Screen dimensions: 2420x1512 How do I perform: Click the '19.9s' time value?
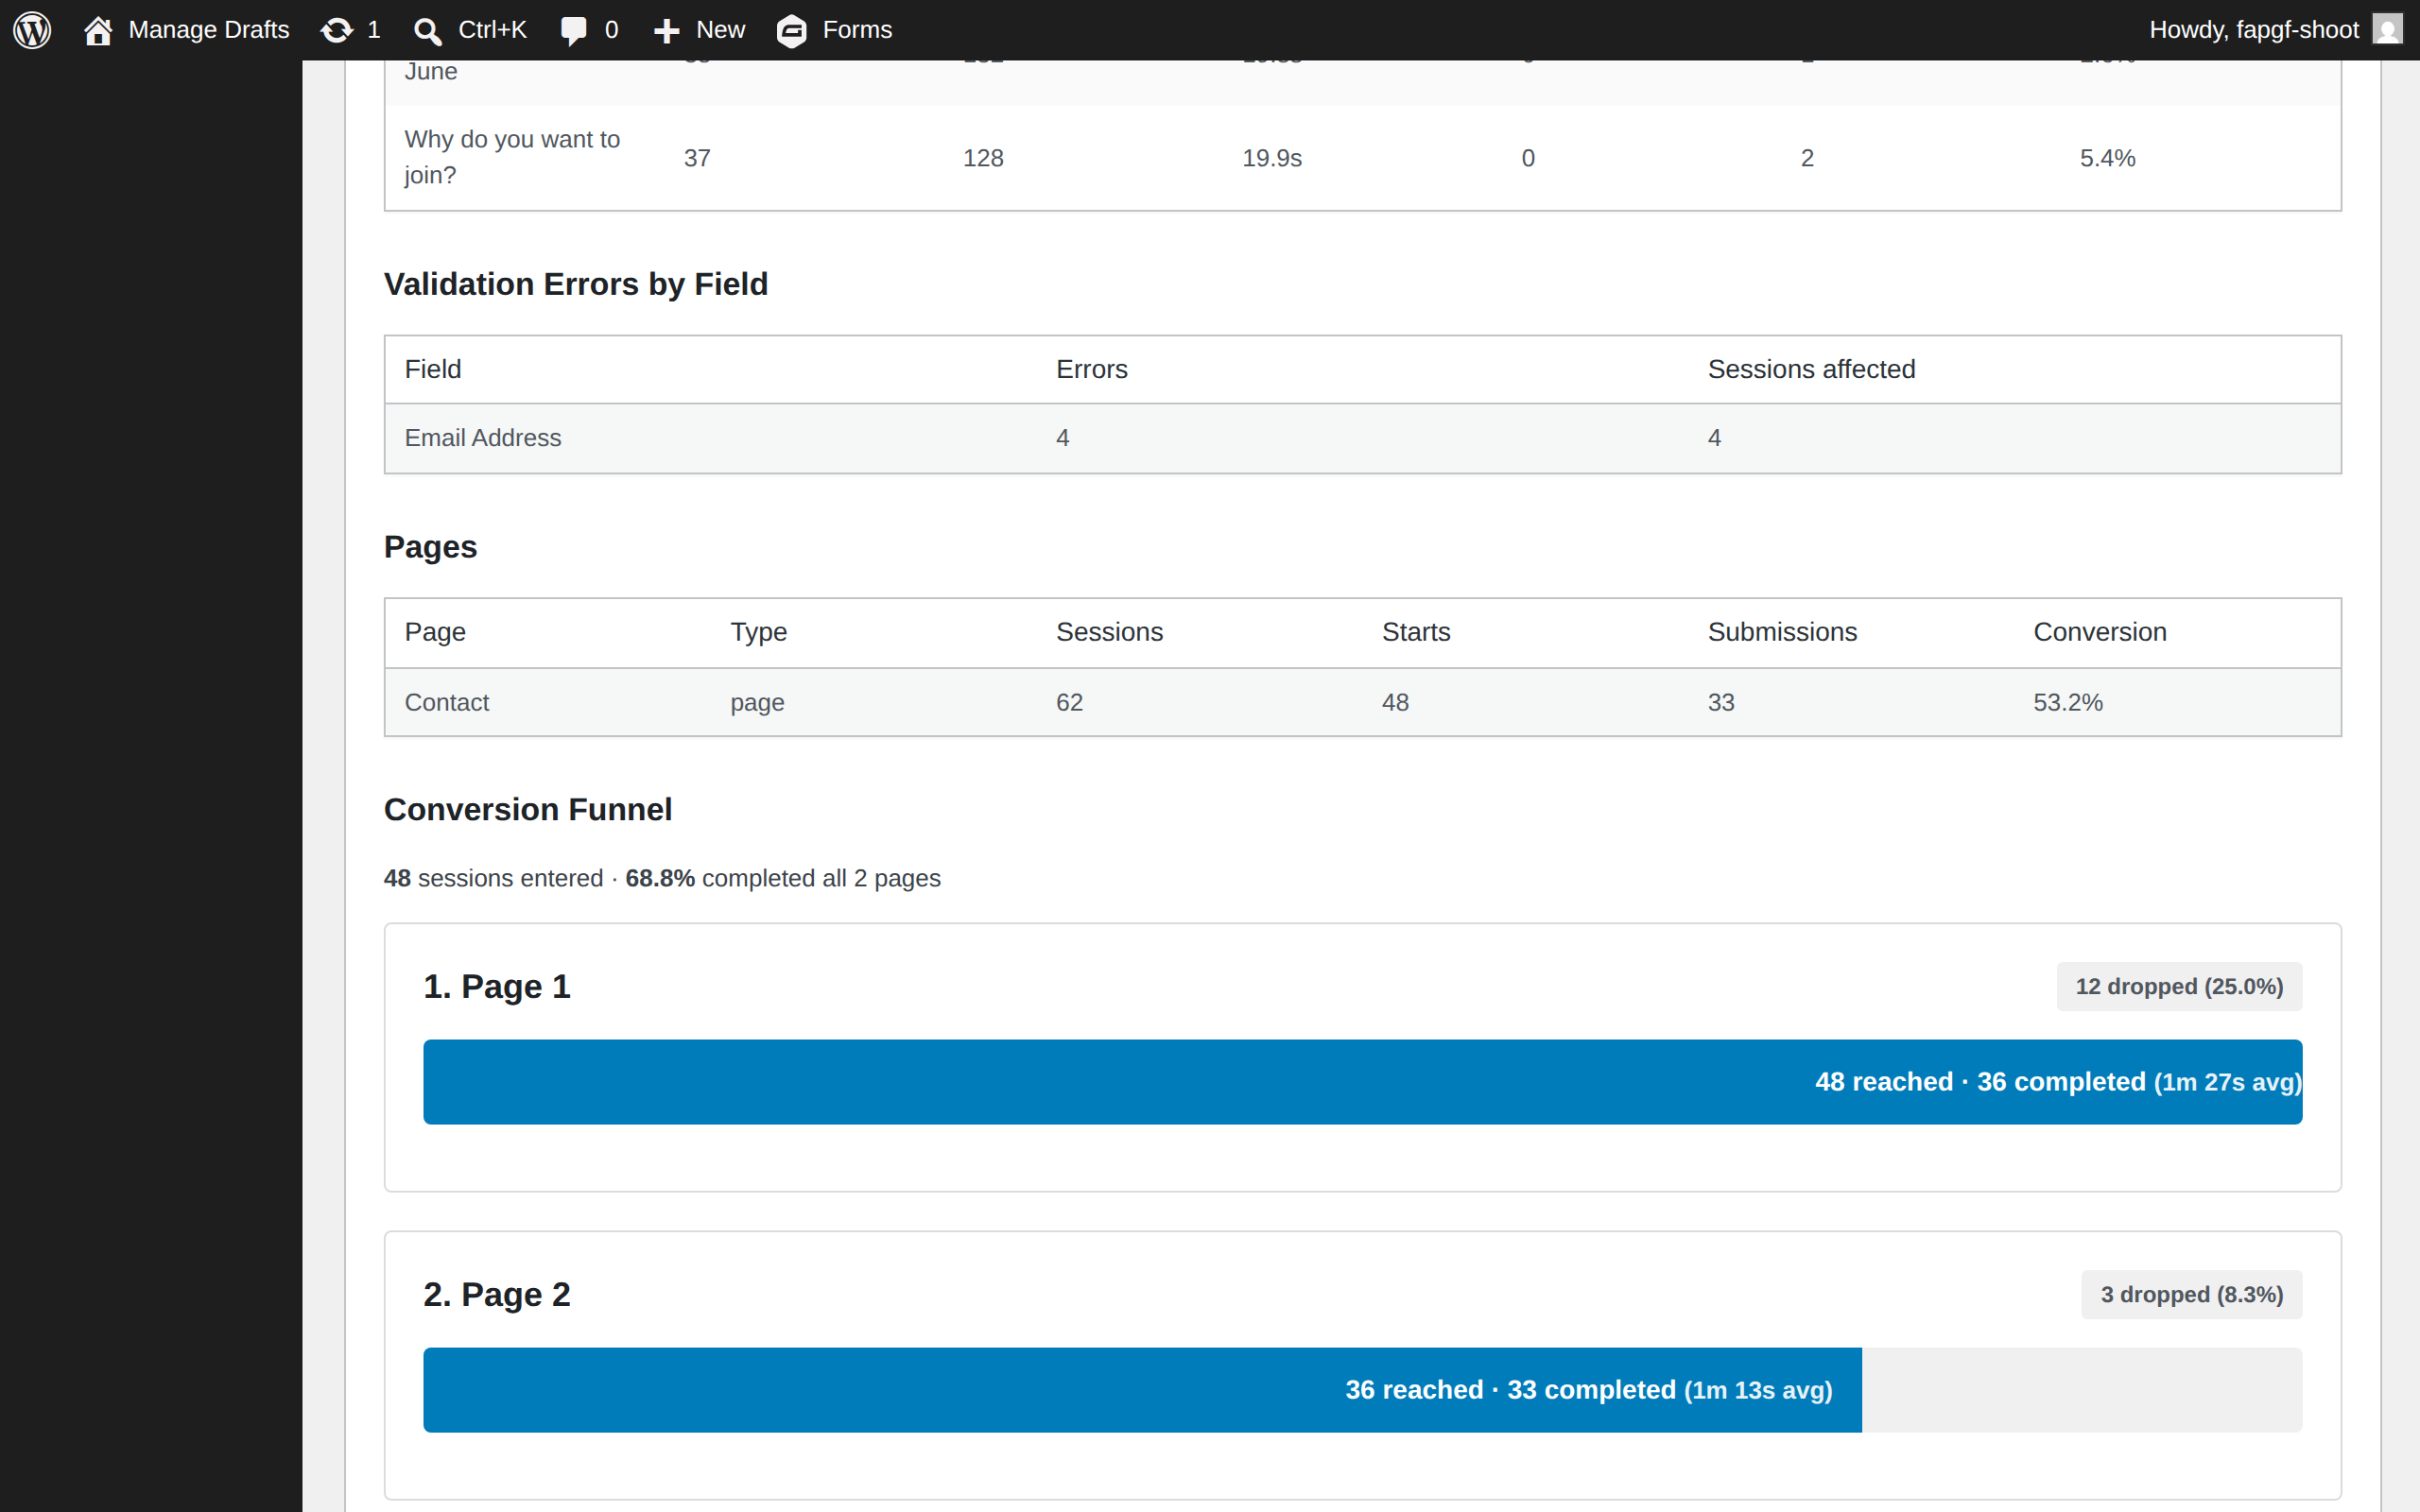[1271, 158]
